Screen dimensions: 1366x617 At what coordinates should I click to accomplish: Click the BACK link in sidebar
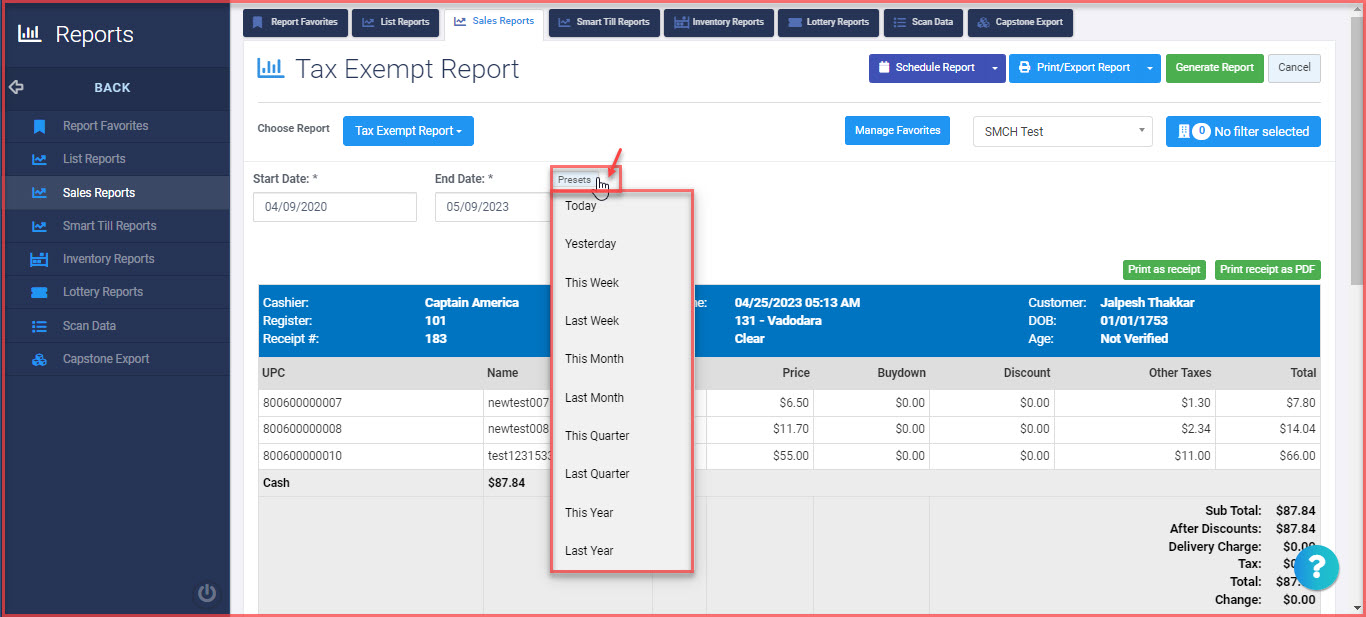112,88
